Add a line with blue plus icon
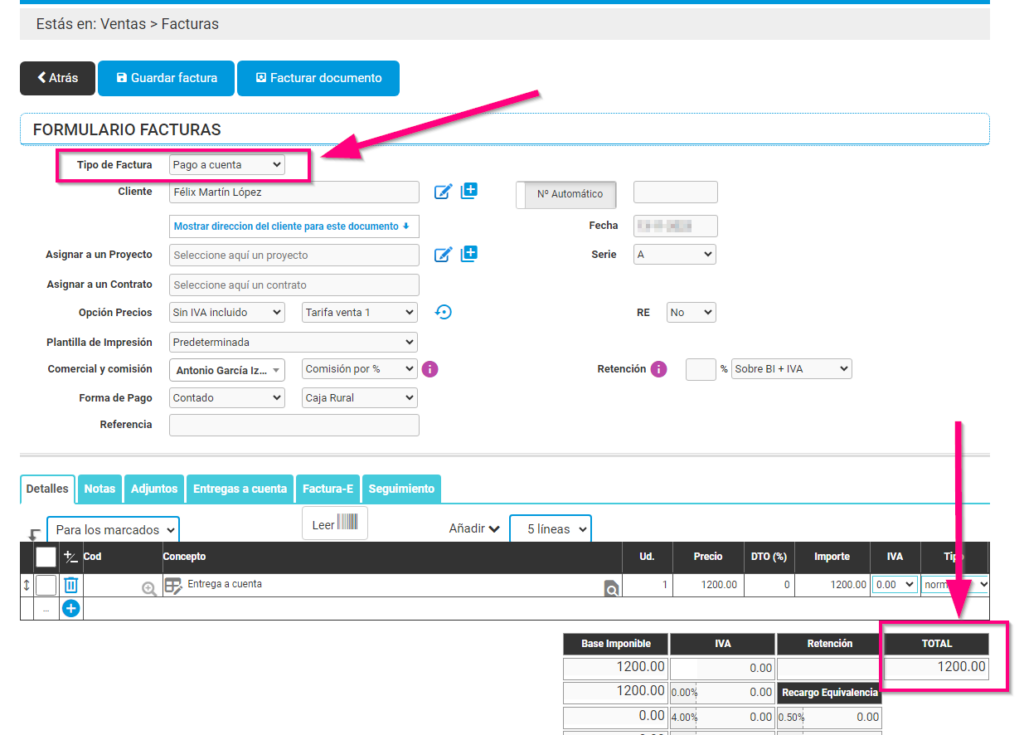The width and height of the screenshot is (1024, 735). [72, 608]
